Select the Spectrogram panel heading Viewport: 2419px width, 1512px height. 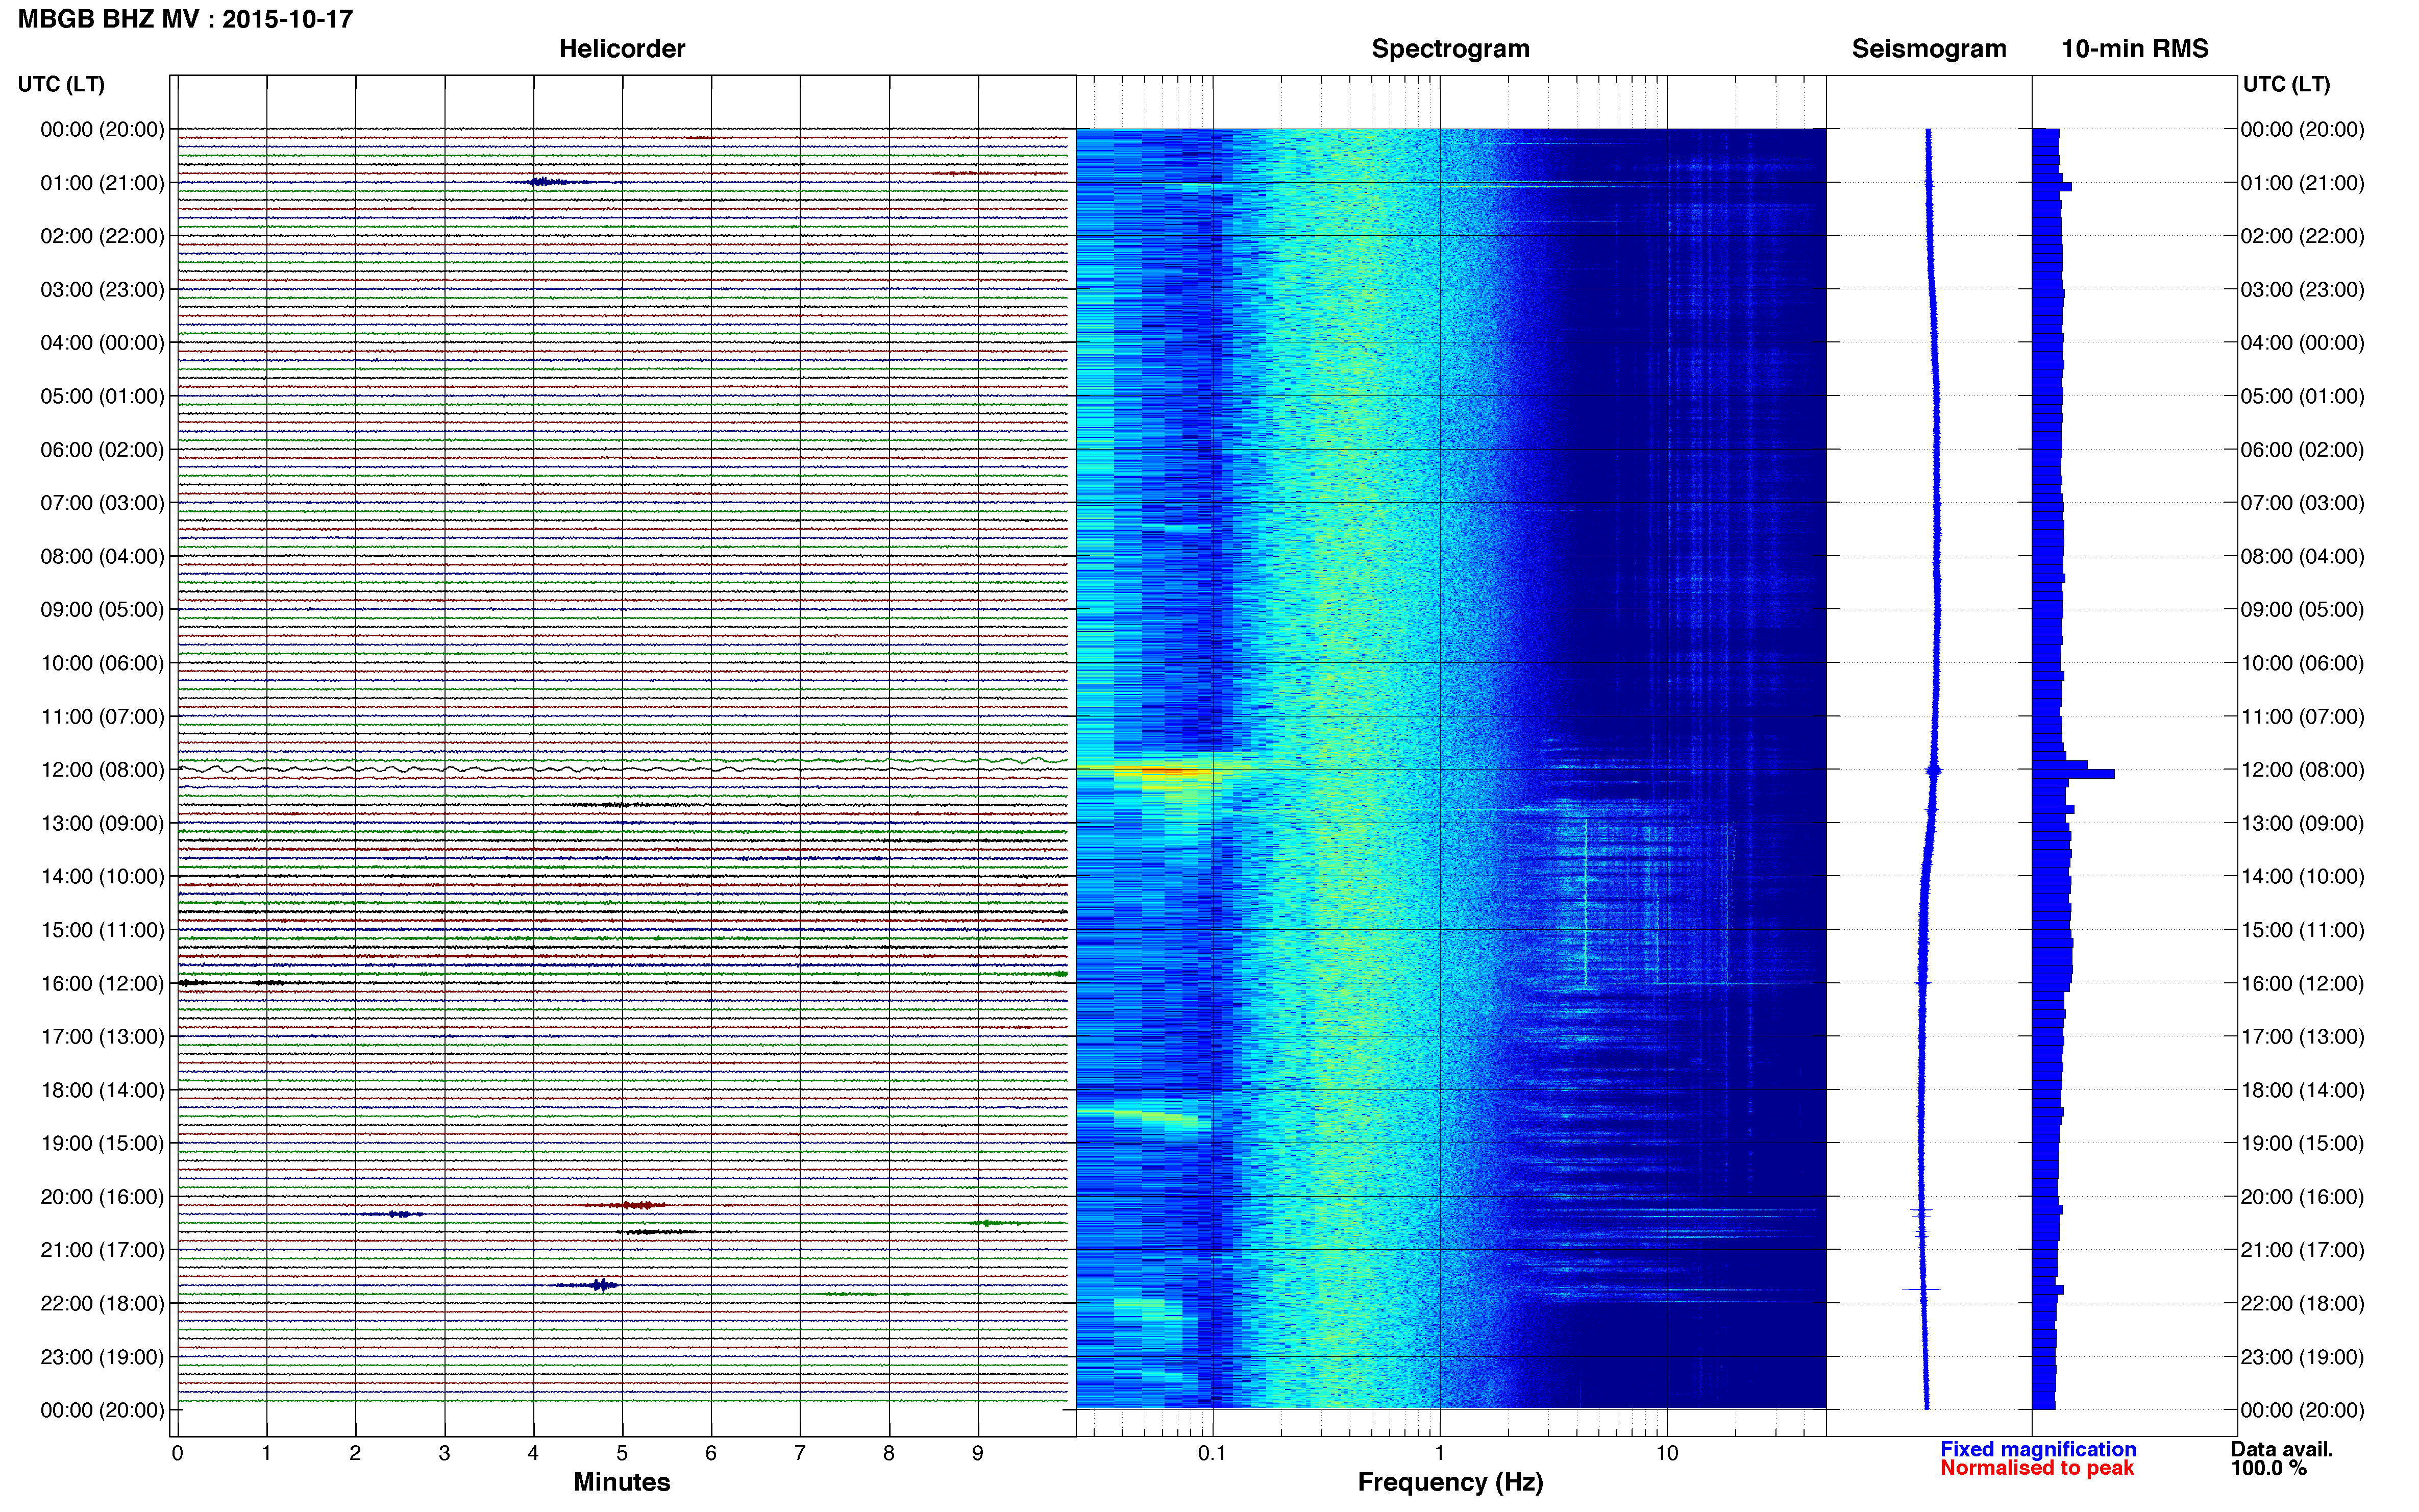1450,49
